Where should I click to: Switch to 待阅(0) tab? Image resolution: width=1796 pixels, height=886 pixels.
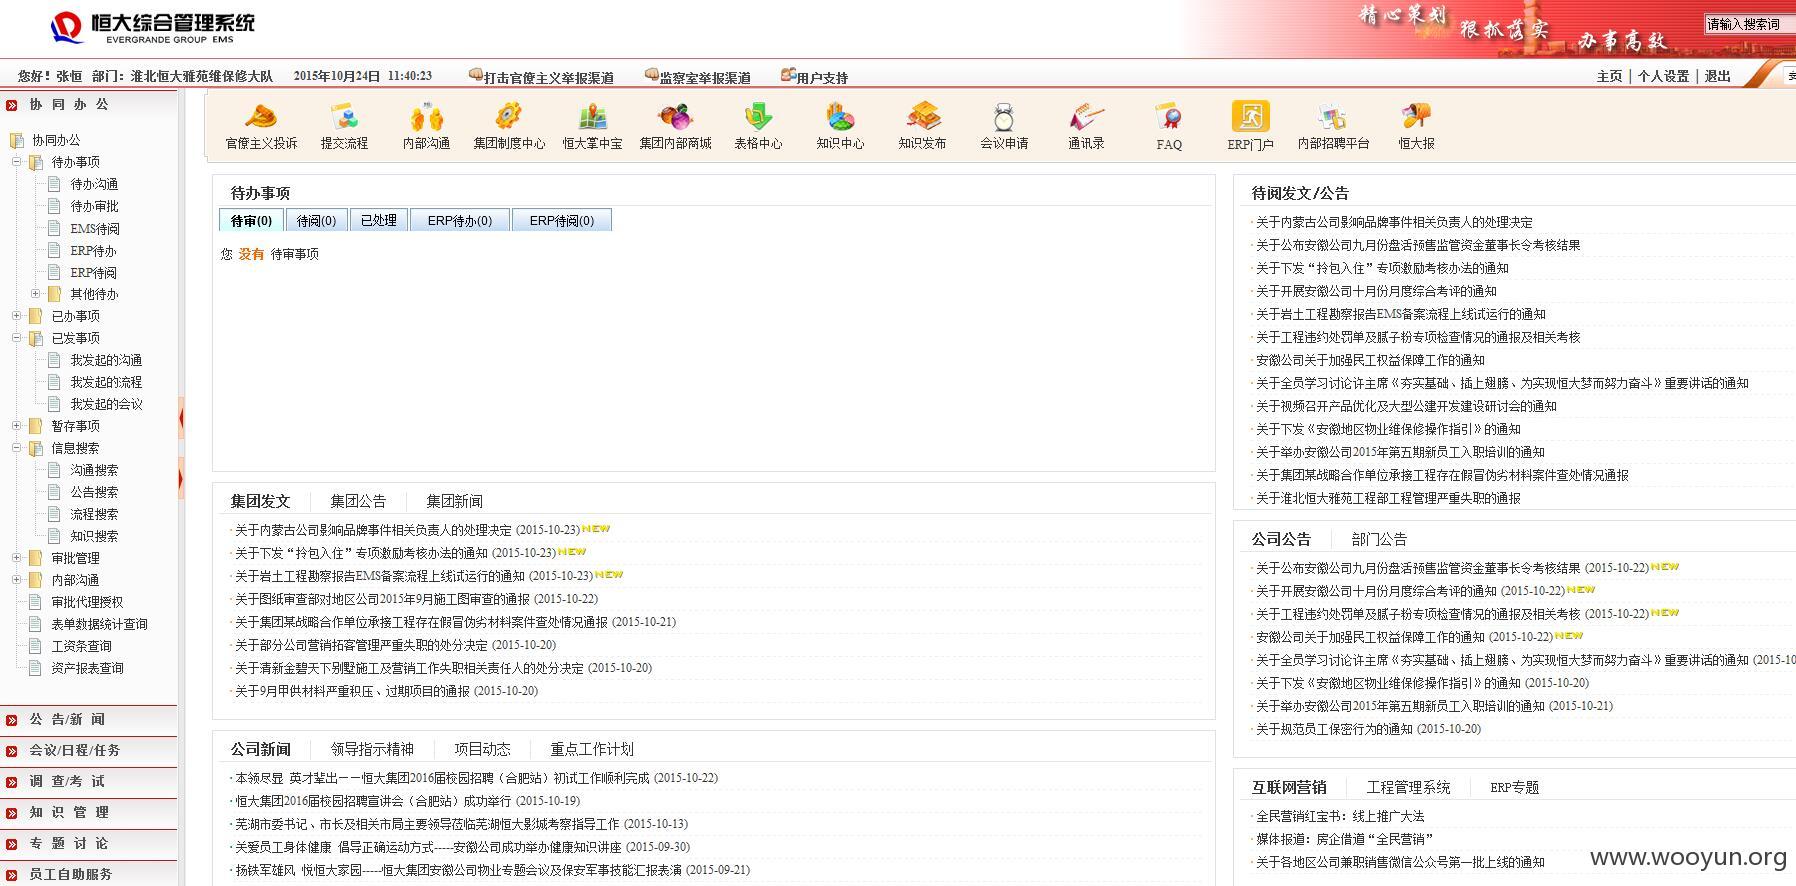click(316, 220)
